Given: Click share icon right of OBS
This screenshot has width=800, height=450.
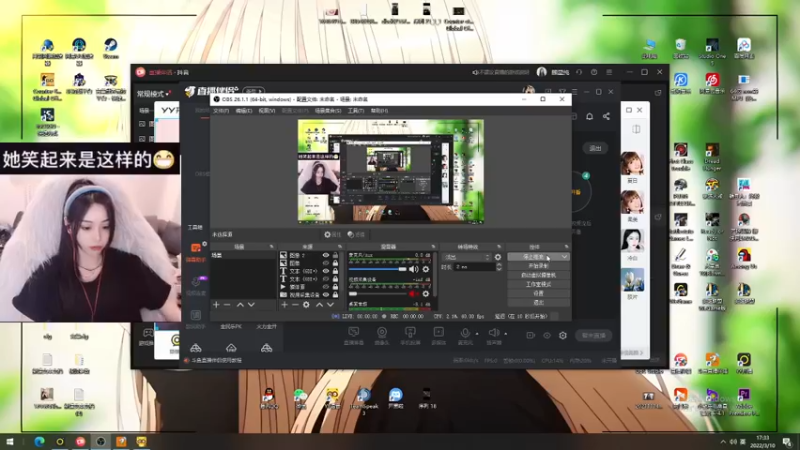Looking at the screenshot, I should click(x=606, y=116).
